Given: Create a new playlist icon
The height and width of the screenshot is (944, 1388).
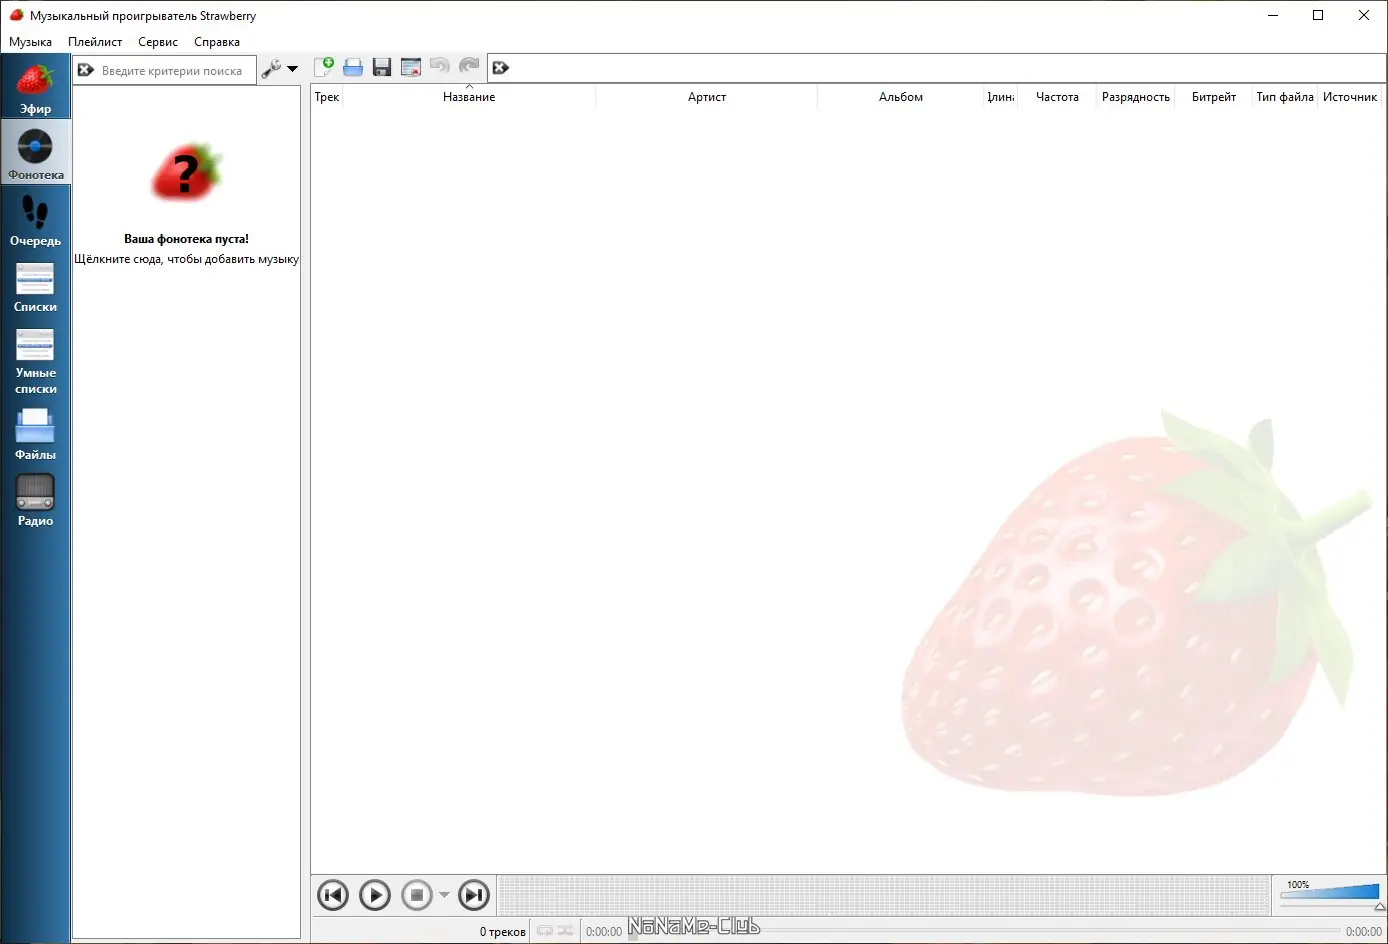Looking at the screenshot, I should (x=324, y=67).
